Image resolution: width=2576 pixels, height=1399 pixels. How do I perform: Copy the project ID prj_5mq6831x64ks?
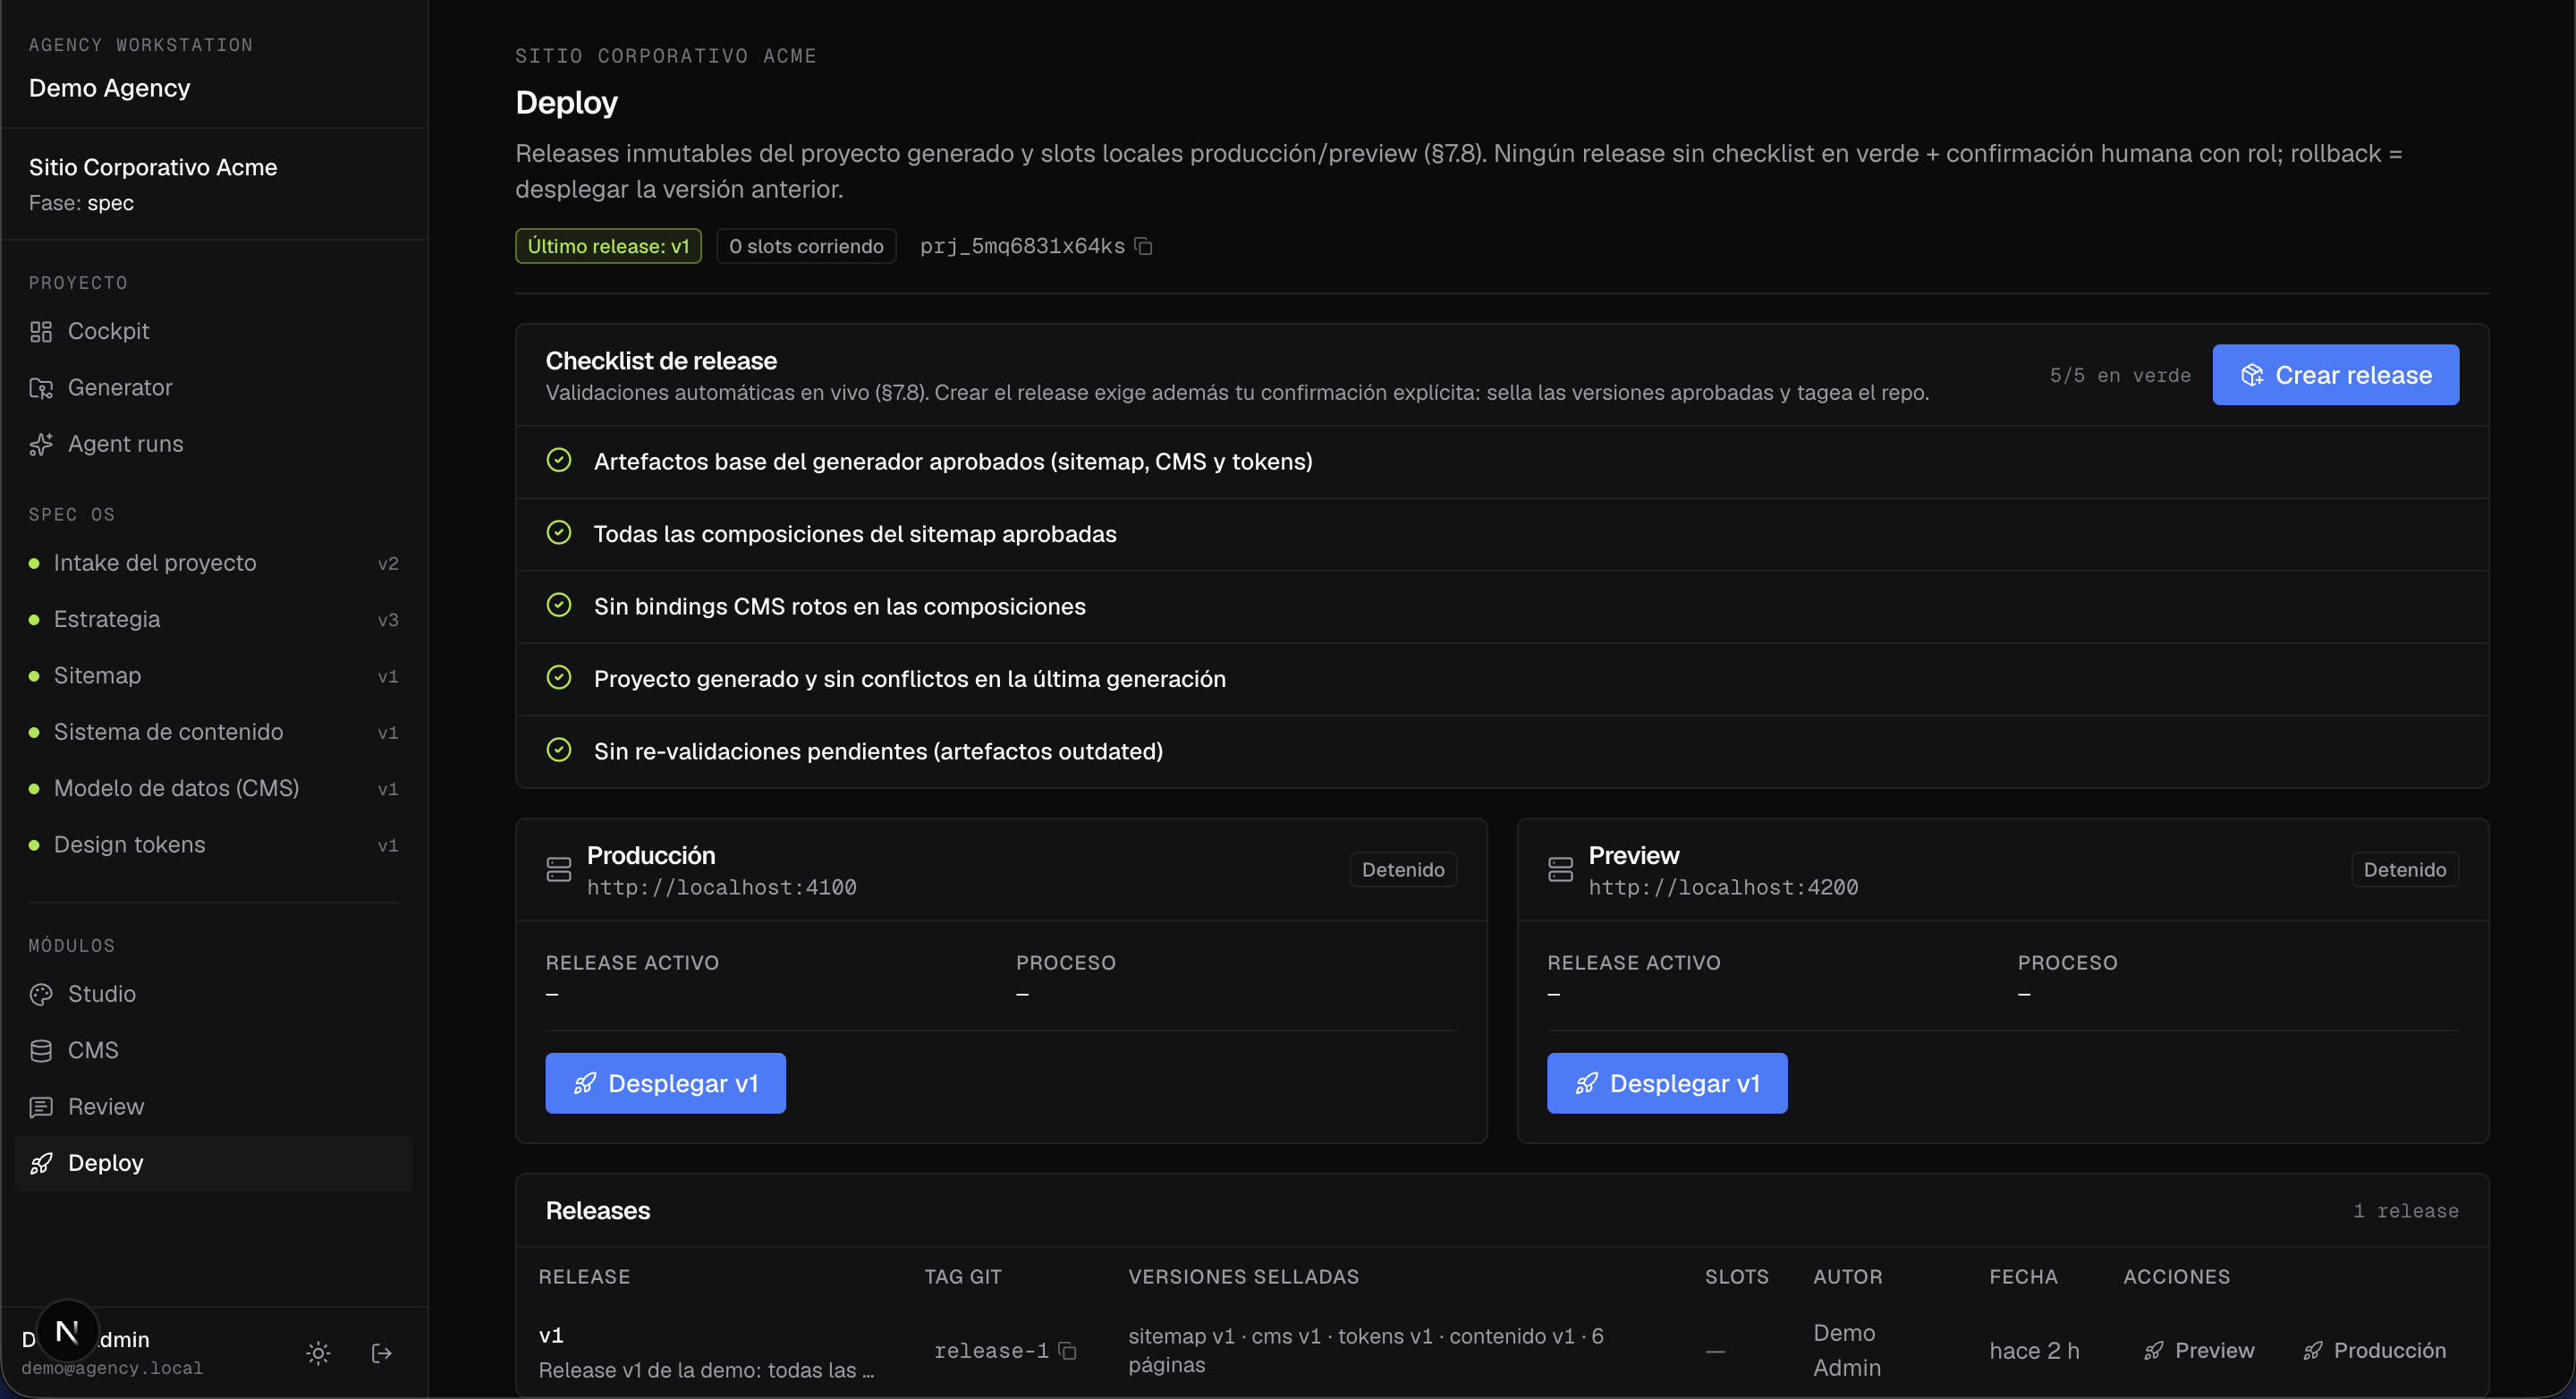1144,246
